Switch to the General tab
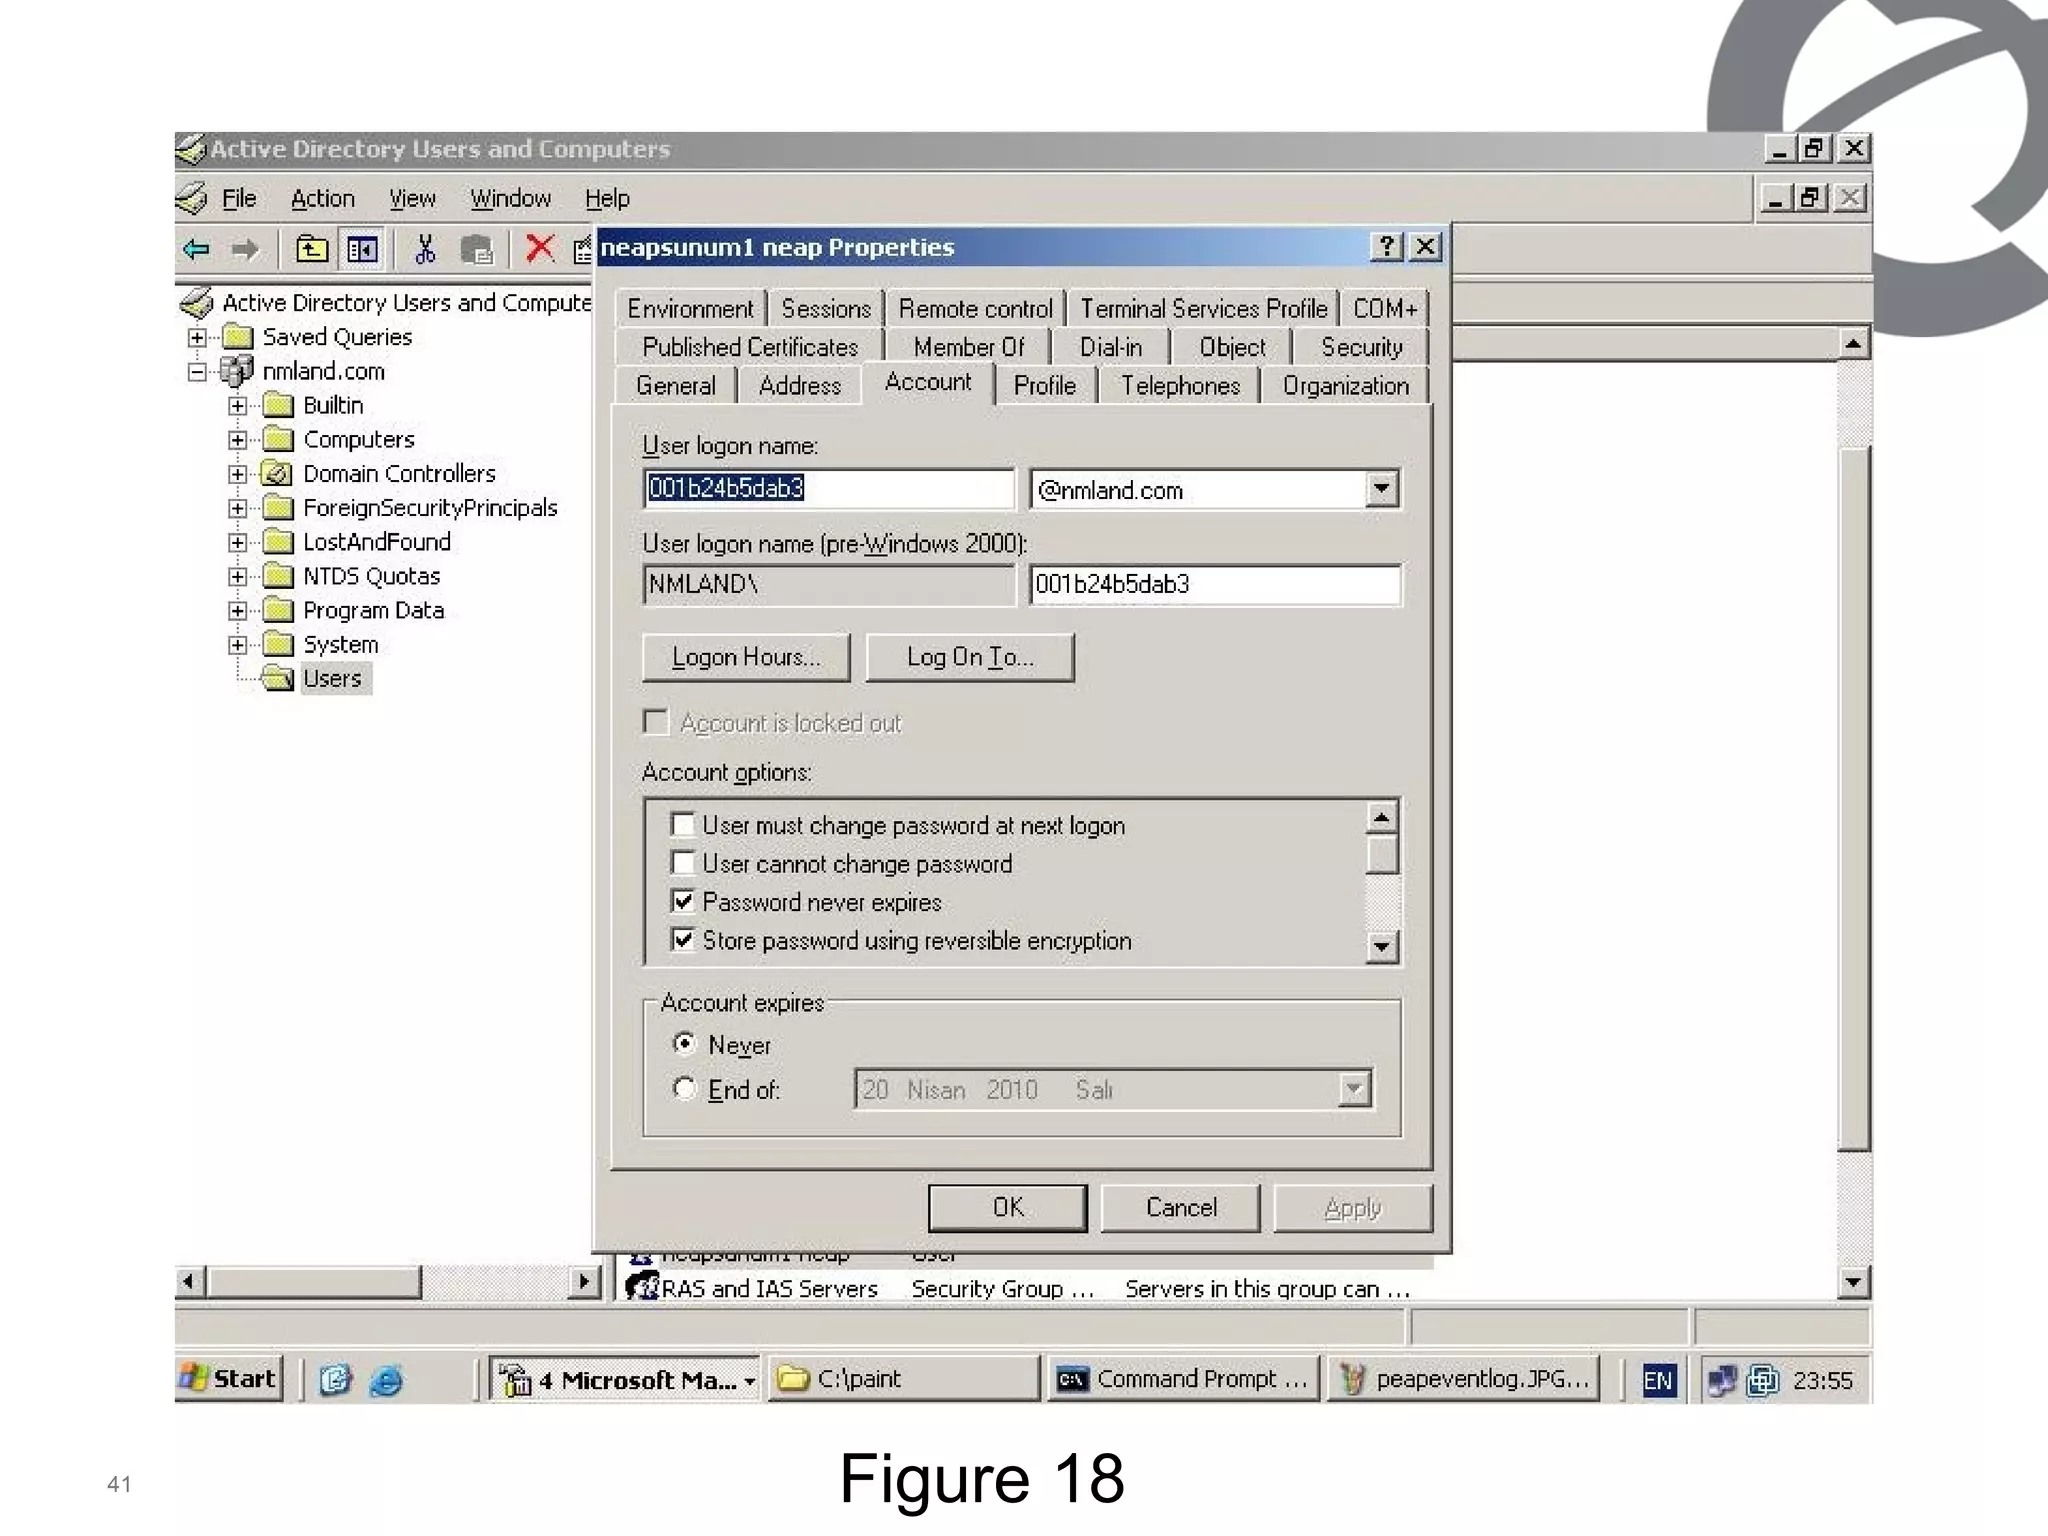 [x=676, y=386]
